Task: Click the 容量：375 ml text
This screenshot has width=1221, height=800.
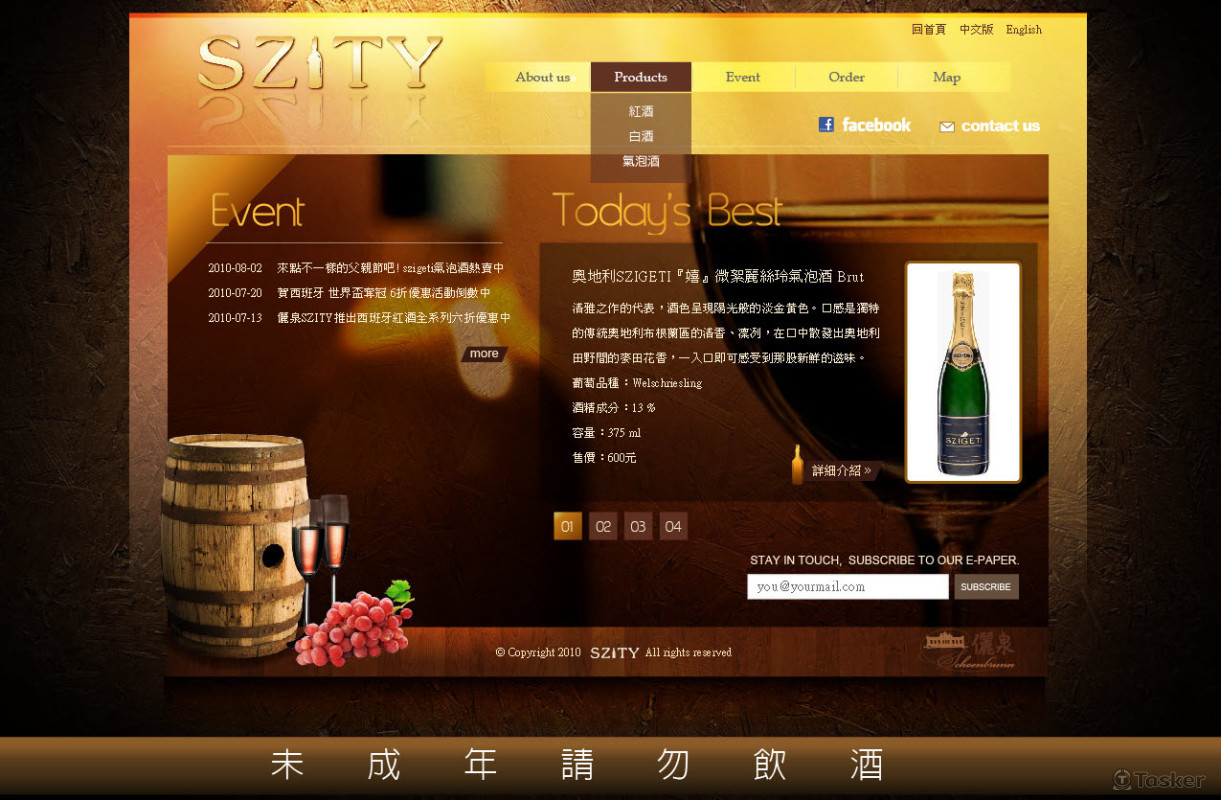Action: click(x=606, y=433)
